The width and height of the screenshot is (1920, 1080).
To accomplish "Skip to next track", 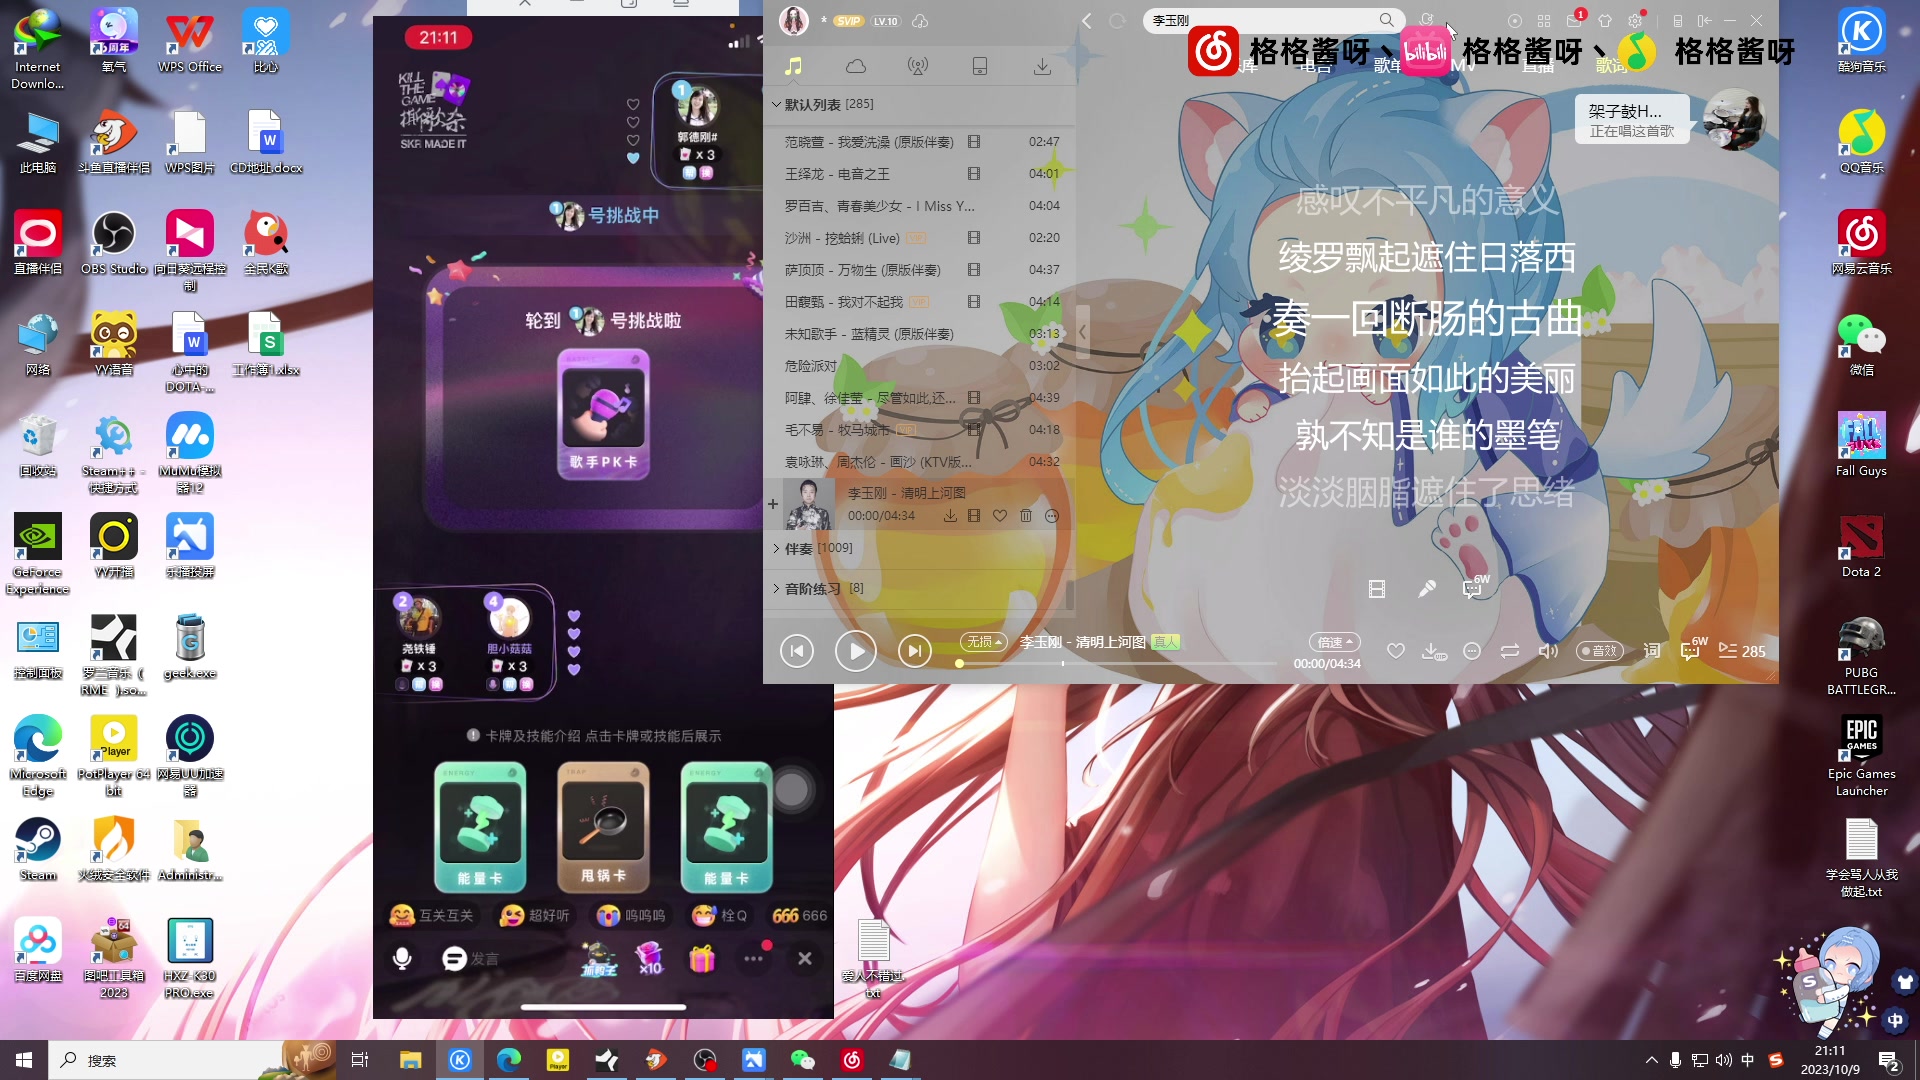I will 915,651.
